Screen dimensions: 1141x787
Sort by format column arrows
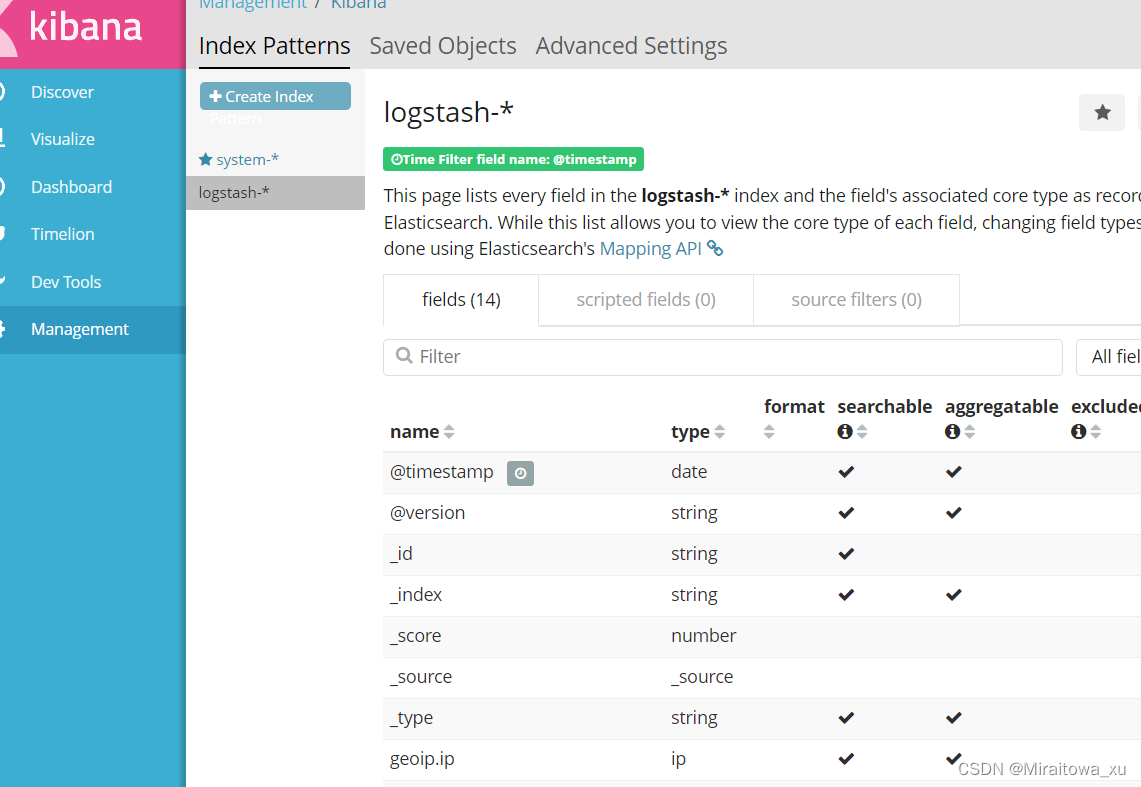point(769,432)
